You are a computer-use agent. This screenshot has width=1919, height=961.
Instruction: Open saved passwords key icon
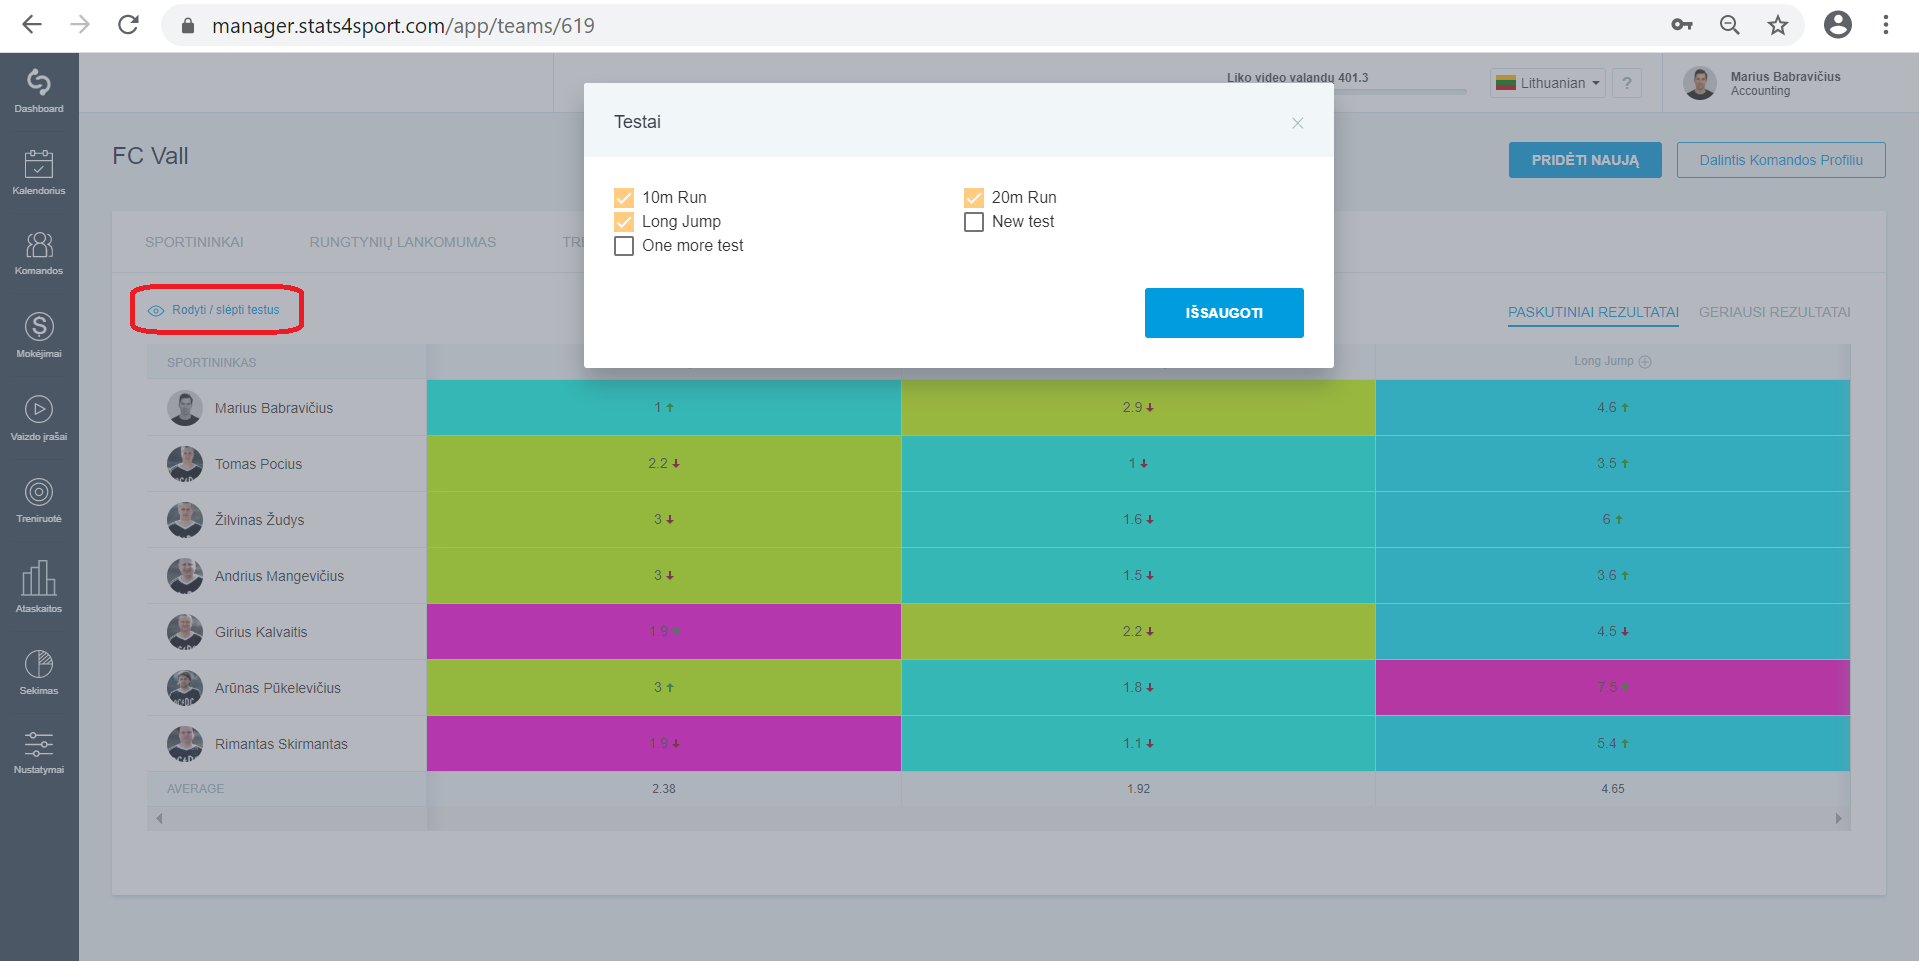[1682, 25]
